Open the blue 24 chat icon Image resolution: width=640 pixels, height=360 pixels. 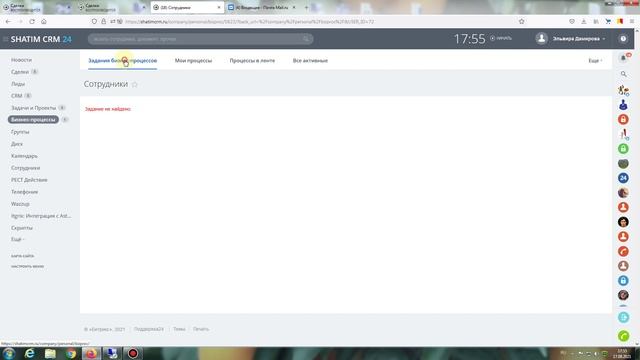[x=623, y=178]
